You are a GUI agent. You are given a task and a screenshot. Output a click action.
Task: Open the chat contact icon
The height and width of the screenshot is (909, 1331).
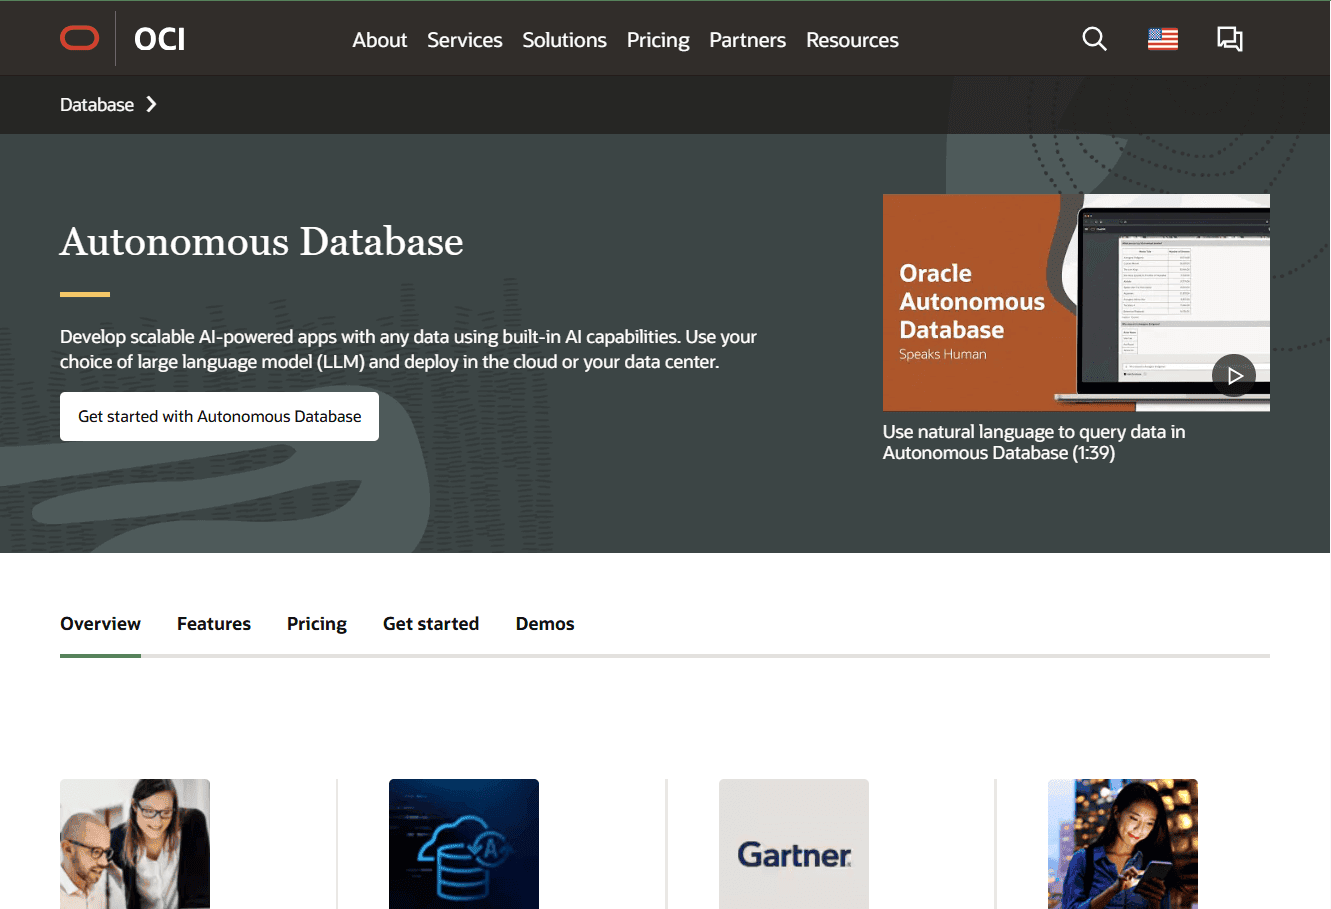1229,39
